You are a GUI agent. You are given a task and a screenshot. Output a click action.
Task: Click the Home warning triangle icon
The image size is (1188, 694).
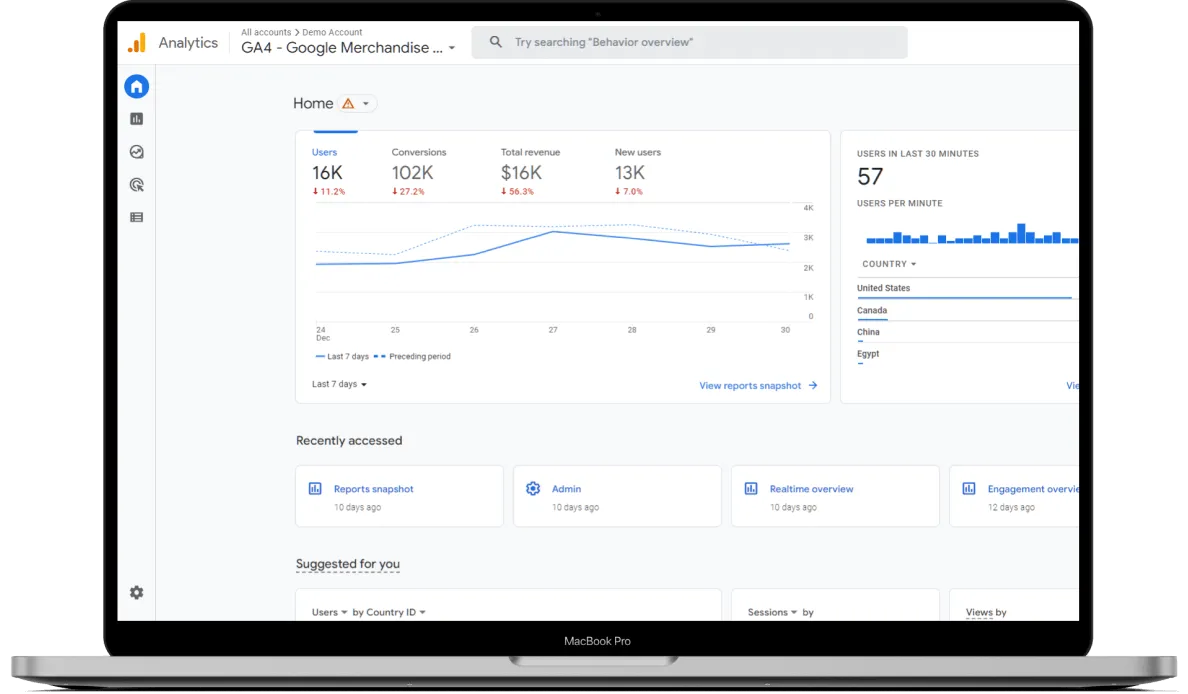348,104
